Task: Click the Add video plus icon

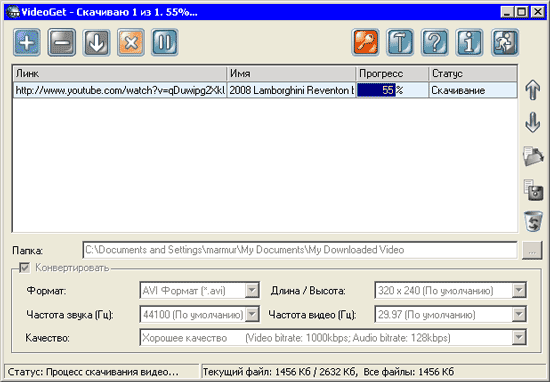Action: click(x=27, y=42)
